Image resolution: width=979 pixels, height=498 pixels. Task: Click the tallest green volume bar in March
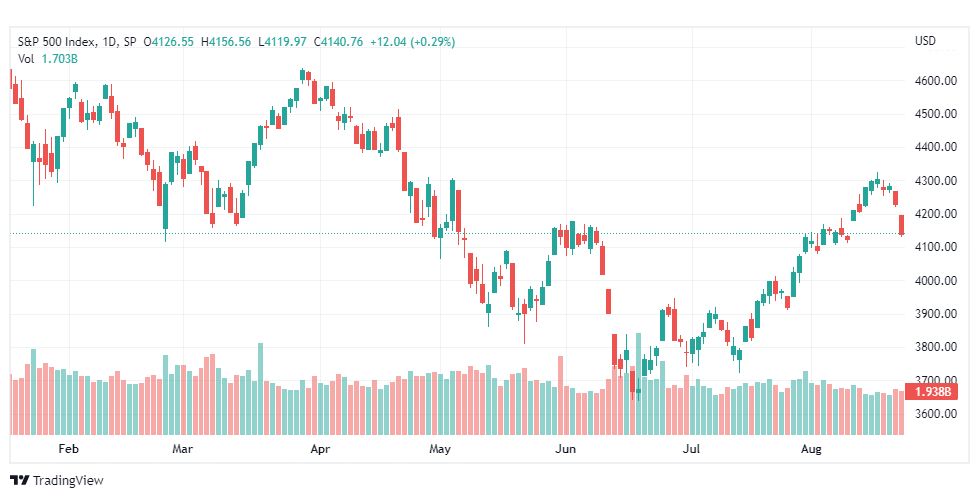260,389
